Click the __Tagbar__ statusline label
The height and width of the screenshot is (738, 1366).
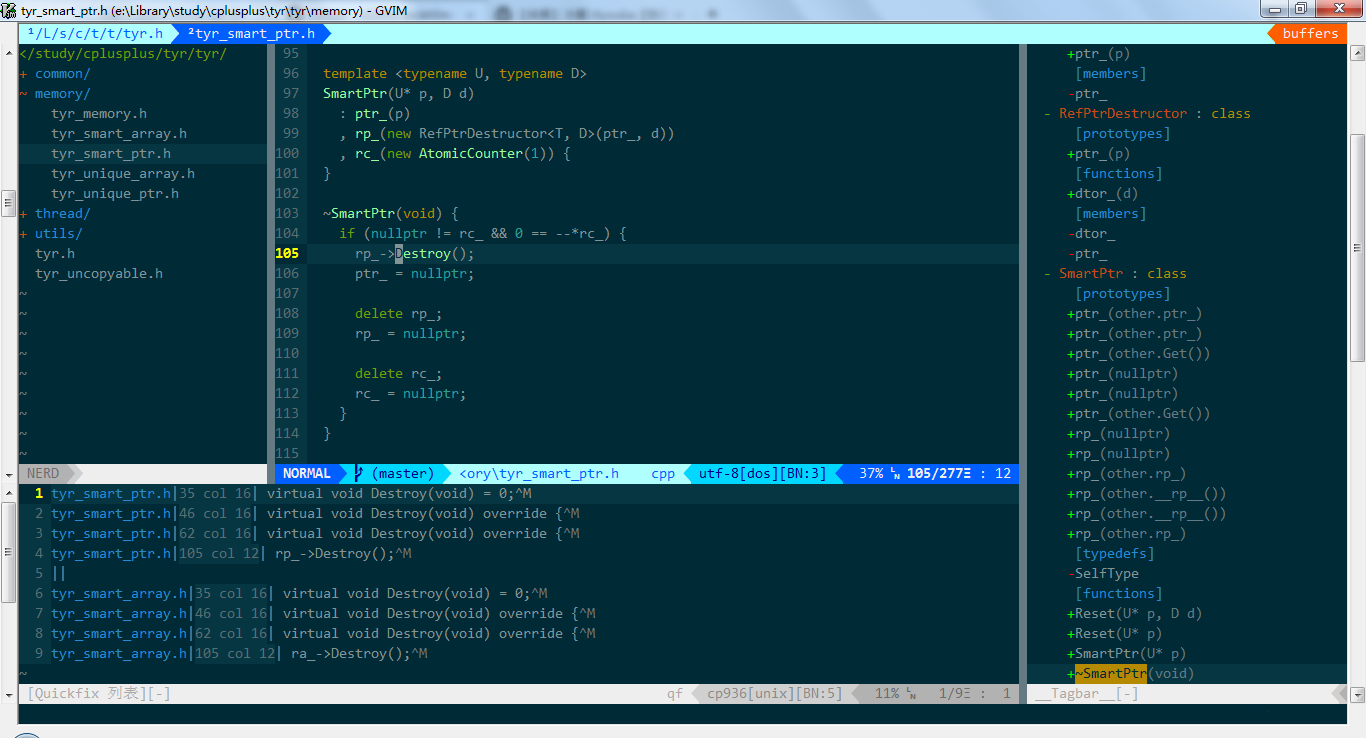1087,693
